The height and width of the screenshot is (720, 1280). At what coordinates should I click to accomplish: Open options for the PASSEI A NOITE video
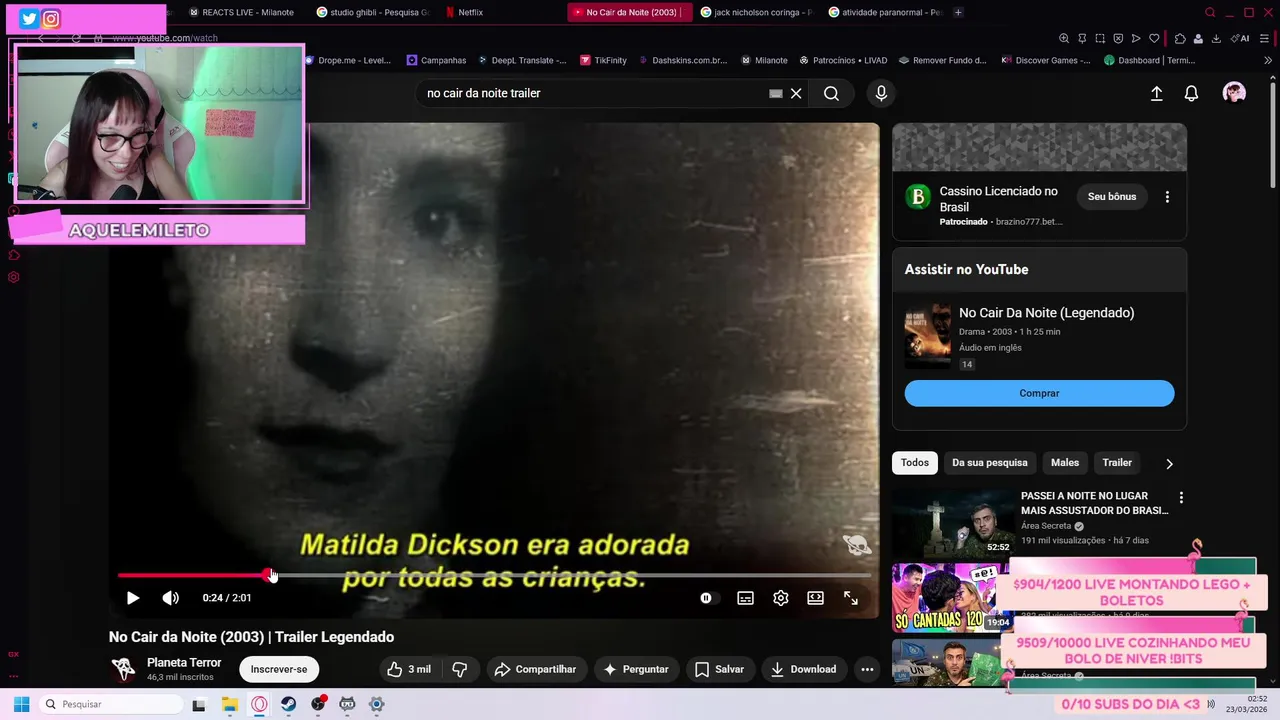click(1181, 497)
